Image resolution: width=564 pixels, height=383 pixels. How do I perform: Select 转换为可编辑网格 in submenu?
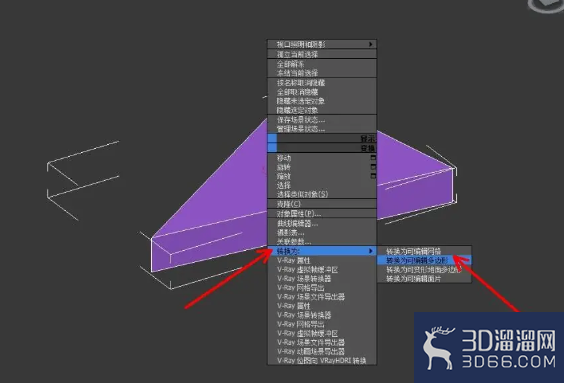click(424, 251)
